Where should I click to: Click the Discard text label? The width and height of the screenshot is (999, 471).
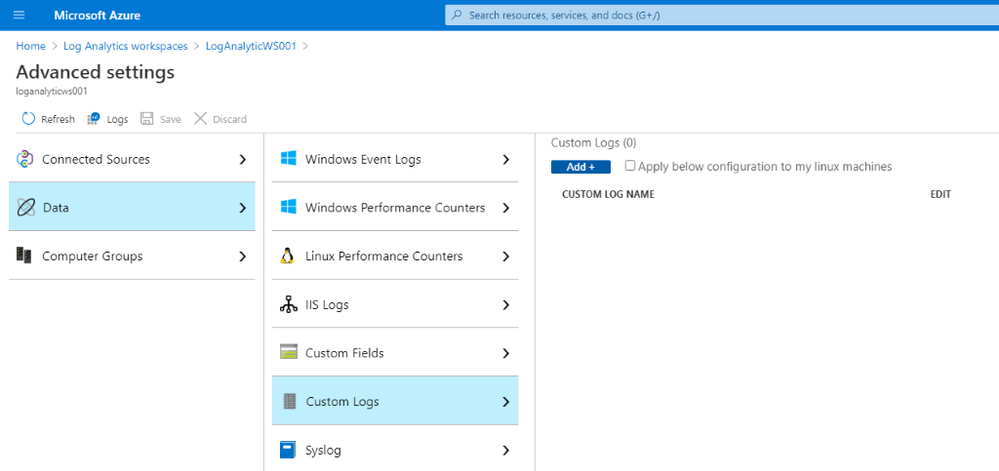coord(229,119)
